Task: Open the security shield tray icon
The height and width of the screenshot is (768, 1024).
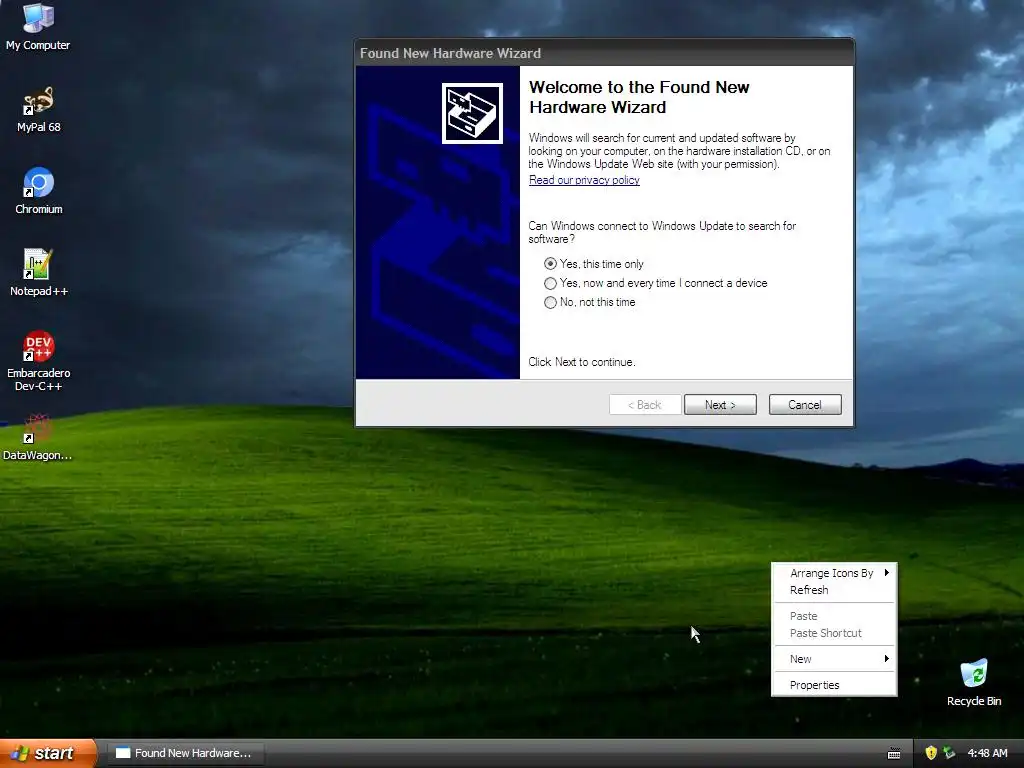Action: [931, 753]
